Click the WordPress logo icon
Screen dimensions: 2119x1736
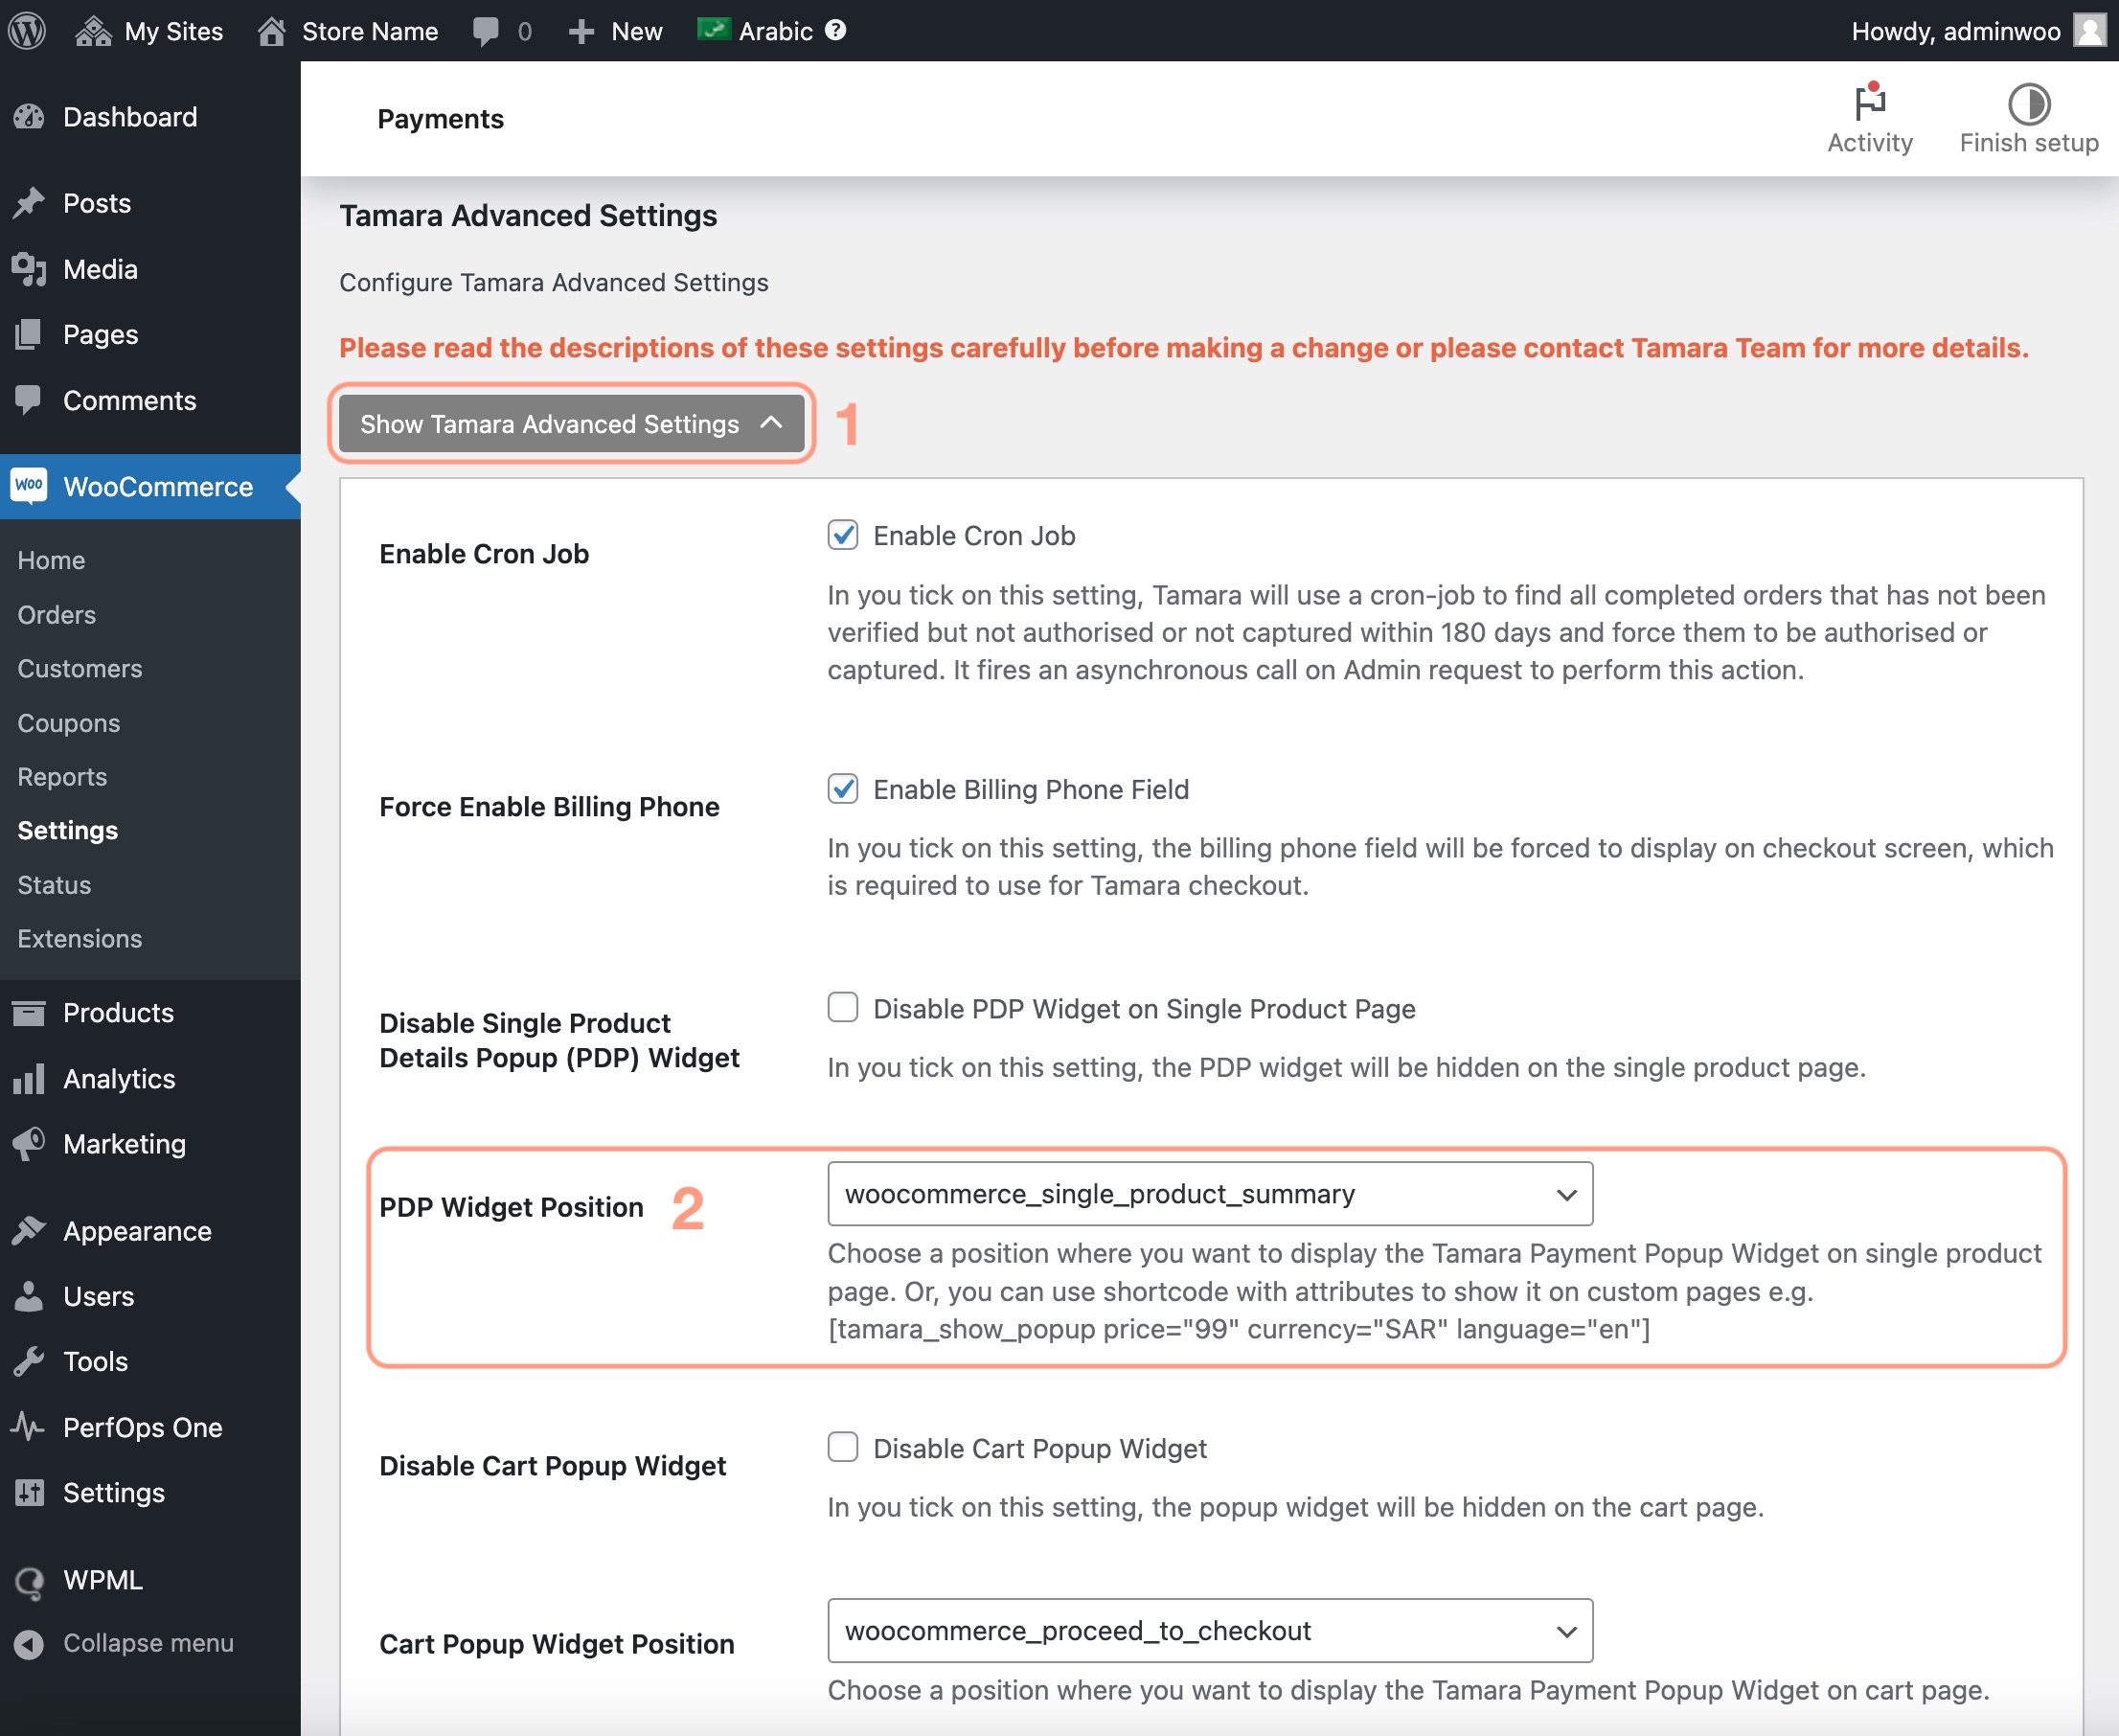pyautogui.click(x=28, y=30)
